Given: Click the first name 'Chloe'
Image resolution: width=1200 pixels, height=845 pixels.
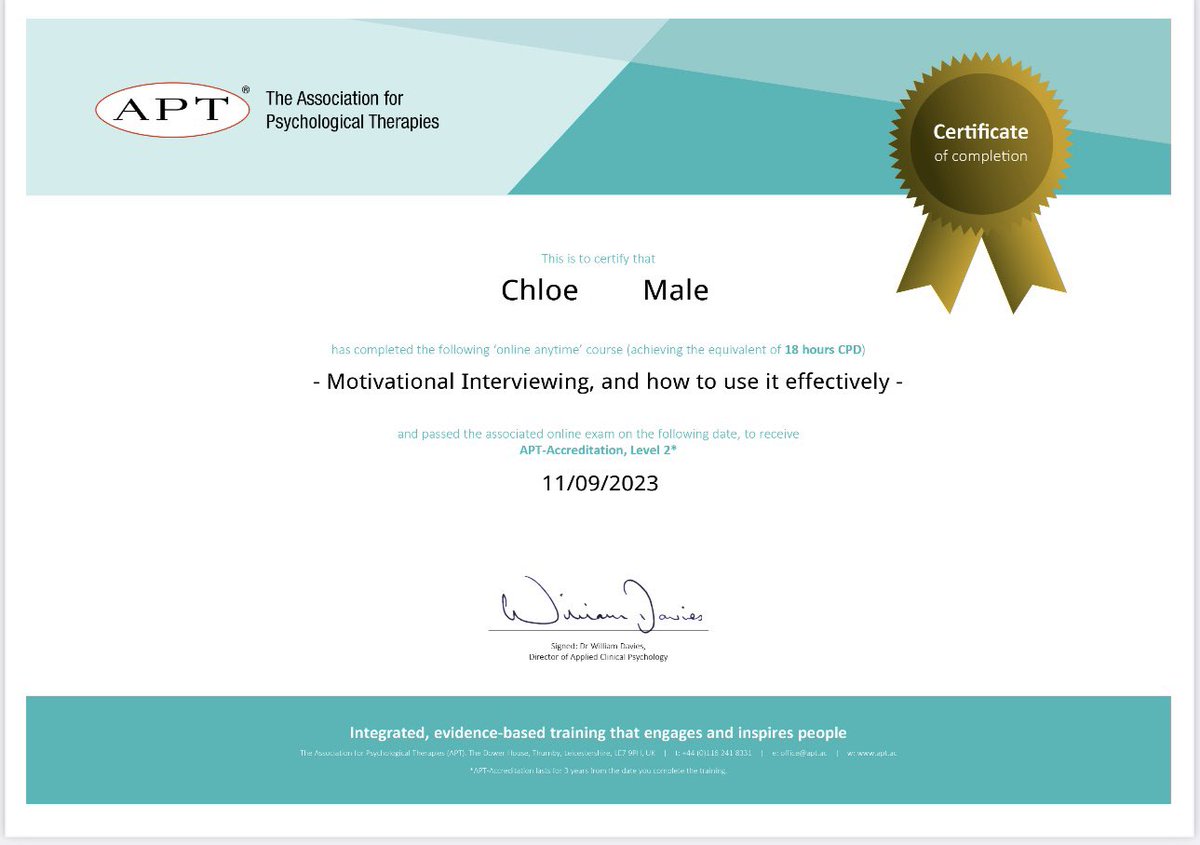Looking at the screenshot, I should (x=539, y=290).
